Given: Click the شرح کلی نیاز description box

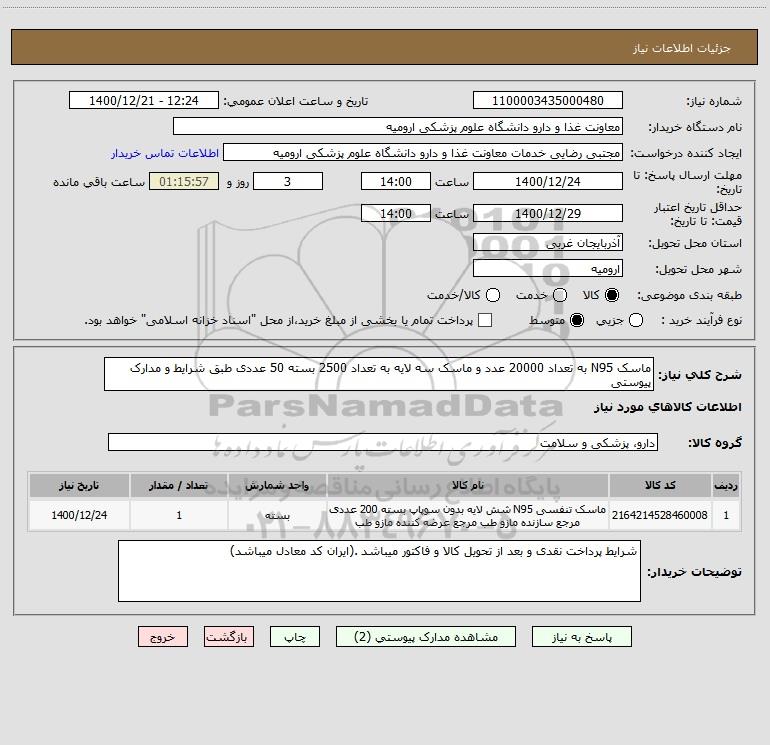Looking at the screenshot, I should (379, 374).
